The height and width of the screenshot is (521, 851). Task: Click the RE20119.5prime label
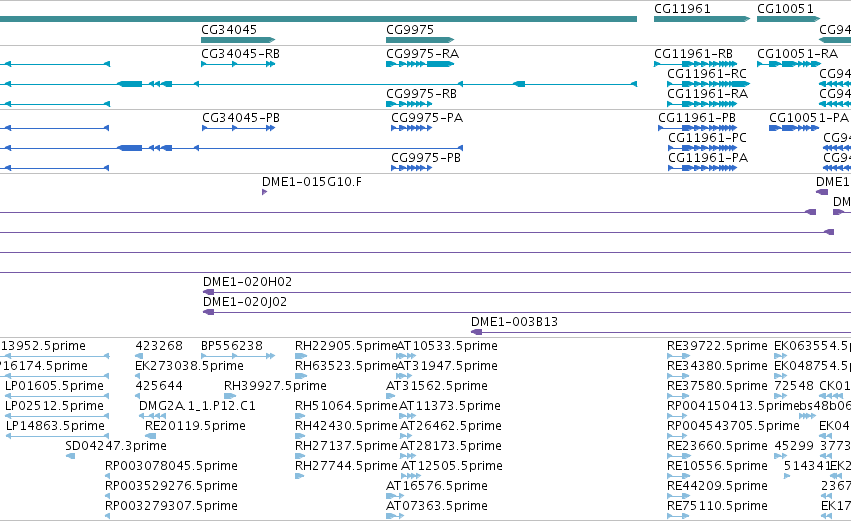(x=195, y=426)
